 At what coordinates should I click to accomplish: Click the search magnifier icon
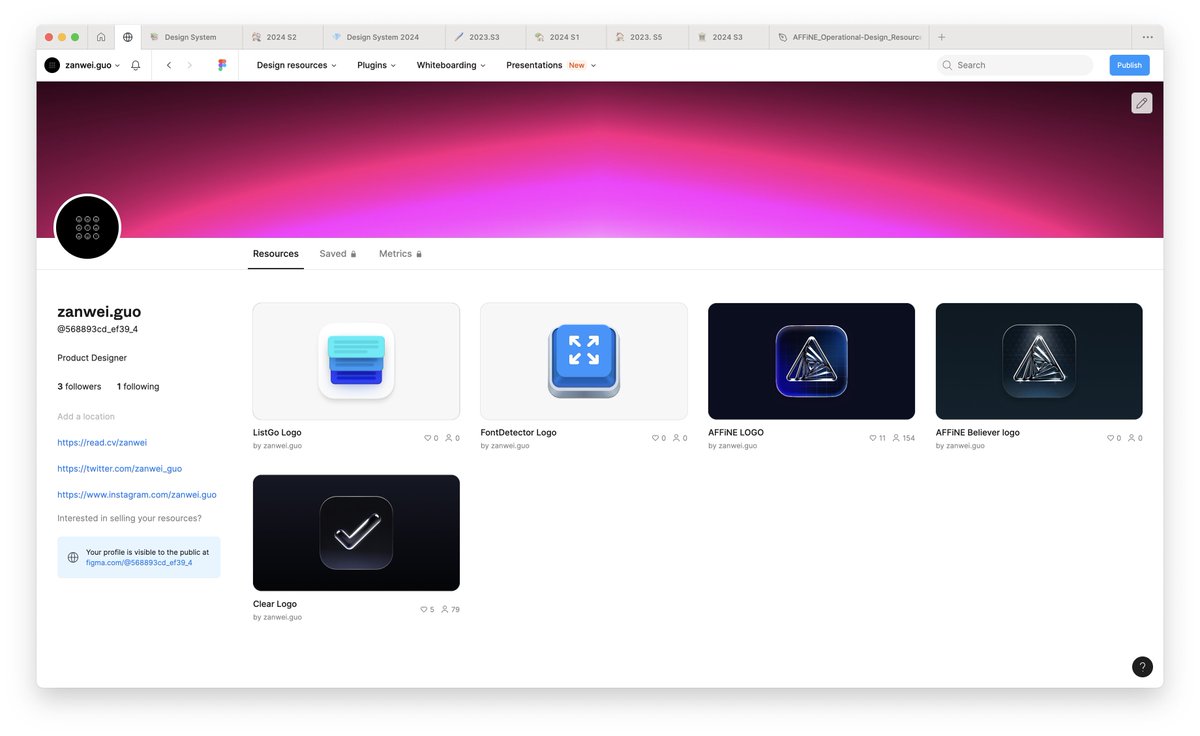coord(947,65)
